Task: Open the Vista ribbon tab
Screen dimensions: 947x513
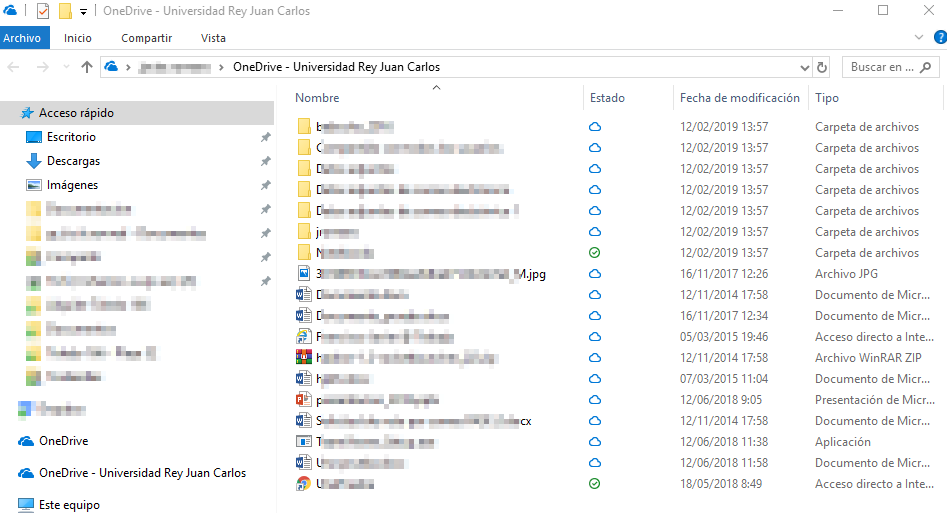Action: coord(213,38)
